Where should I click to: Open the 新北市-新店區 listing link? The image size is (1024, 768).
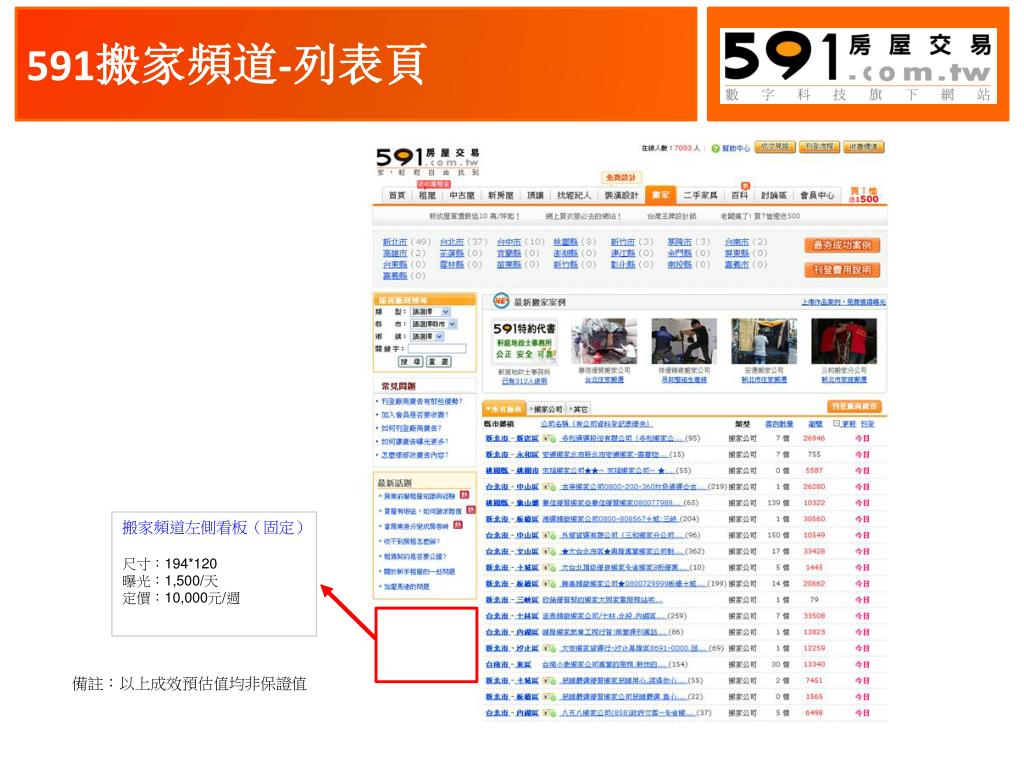point(511,438)
